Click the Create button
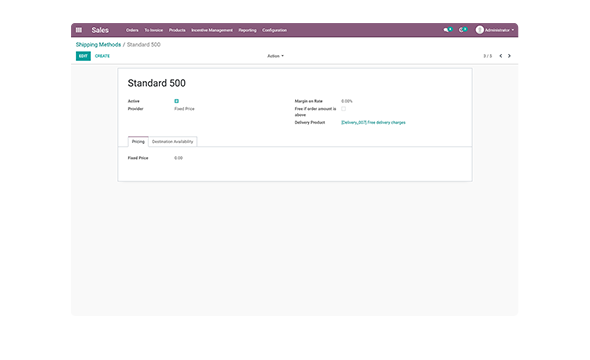Screen dimensions: 590x360 click(x=102, y=56)
